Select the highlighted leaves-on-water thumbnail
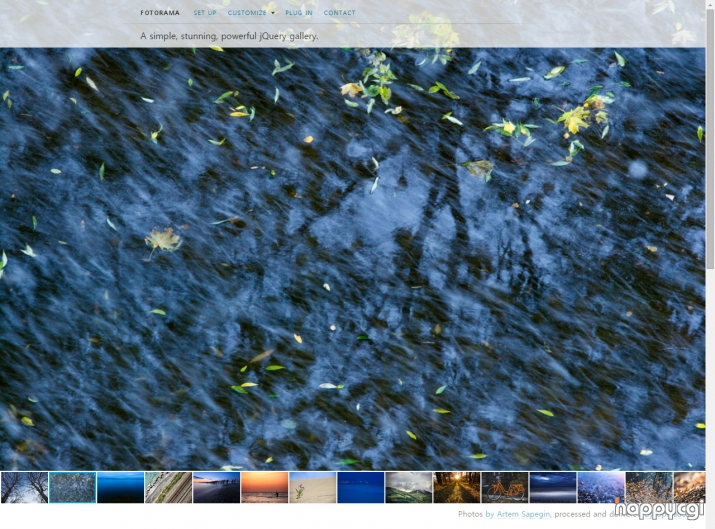The height and width of the screenshot is (529, 715). 73,488
